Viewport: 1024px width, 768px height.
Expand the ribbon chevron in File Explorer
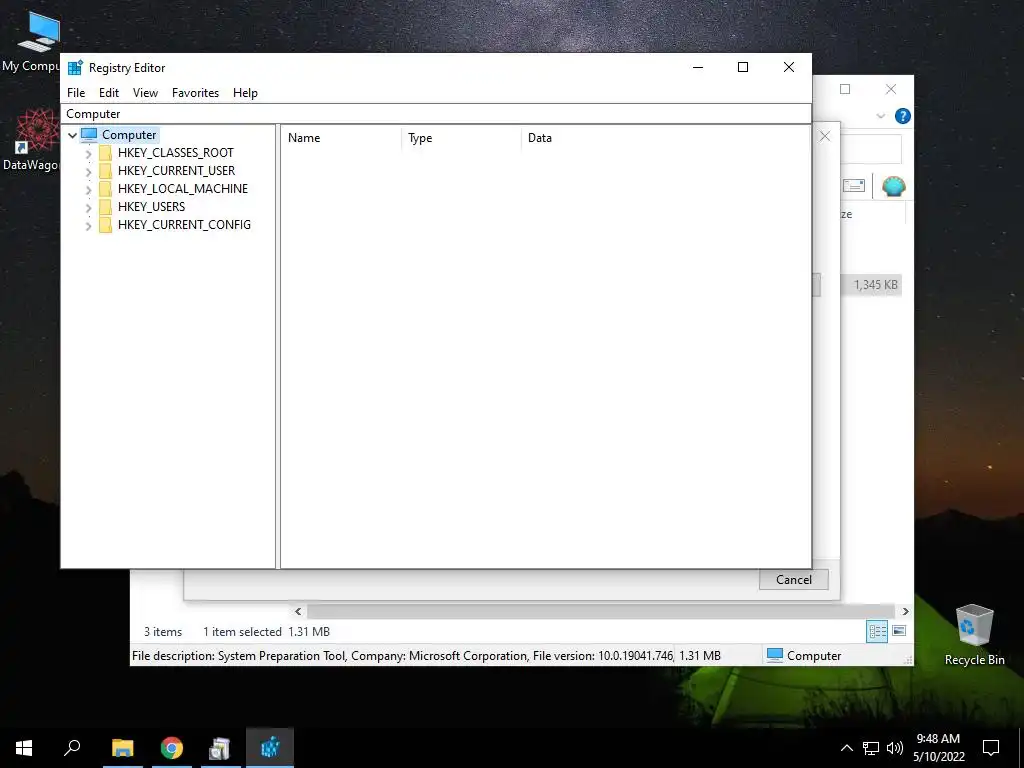tap(880, 116)
